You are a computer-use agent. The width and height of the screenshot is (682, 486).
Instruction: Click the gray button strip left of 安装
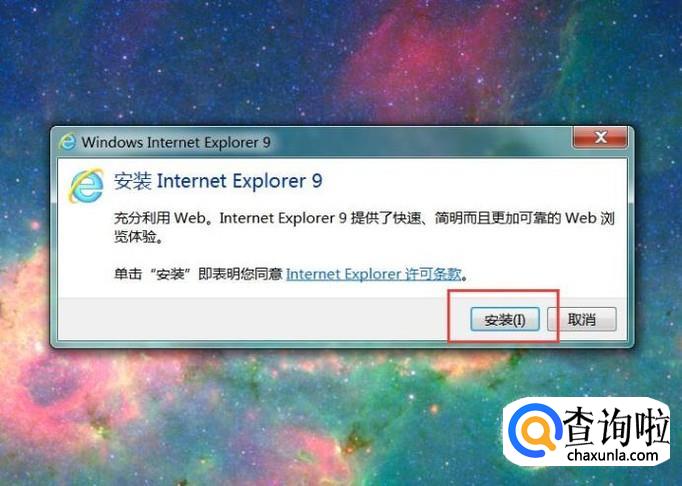[252, 319]
